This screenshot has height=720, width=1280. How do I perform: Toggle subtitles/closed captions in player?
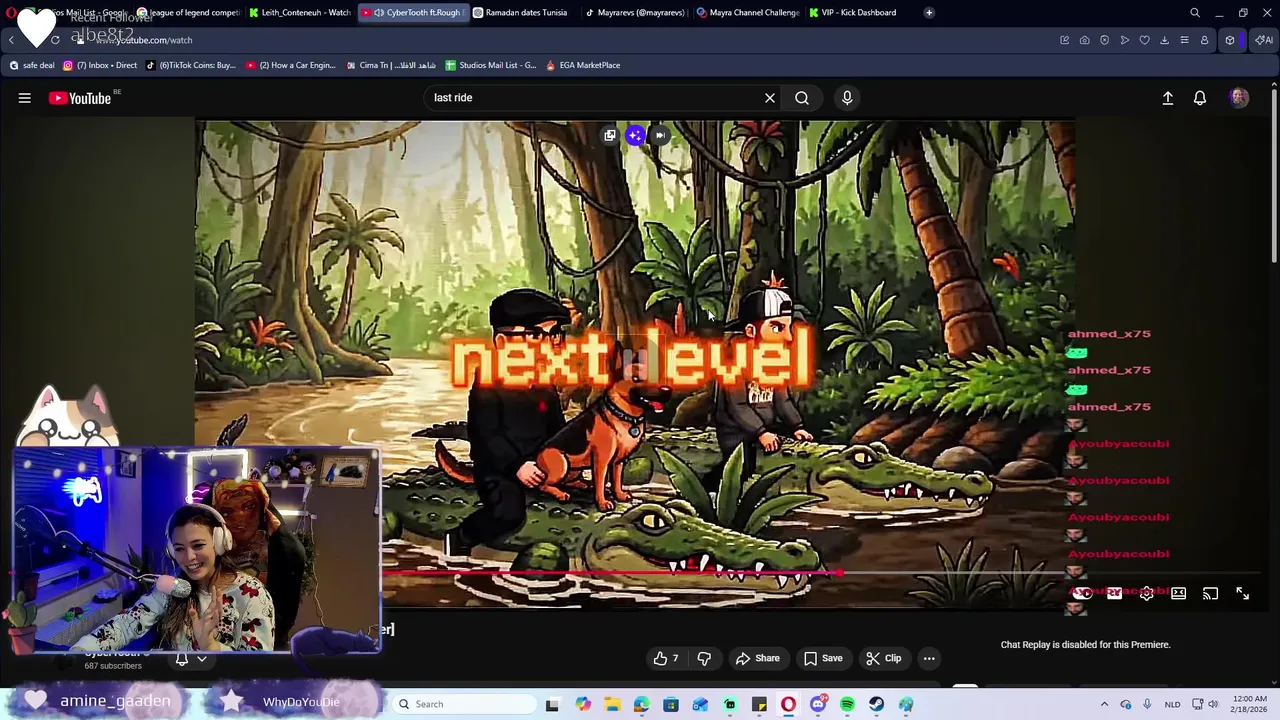(1114, 593)
